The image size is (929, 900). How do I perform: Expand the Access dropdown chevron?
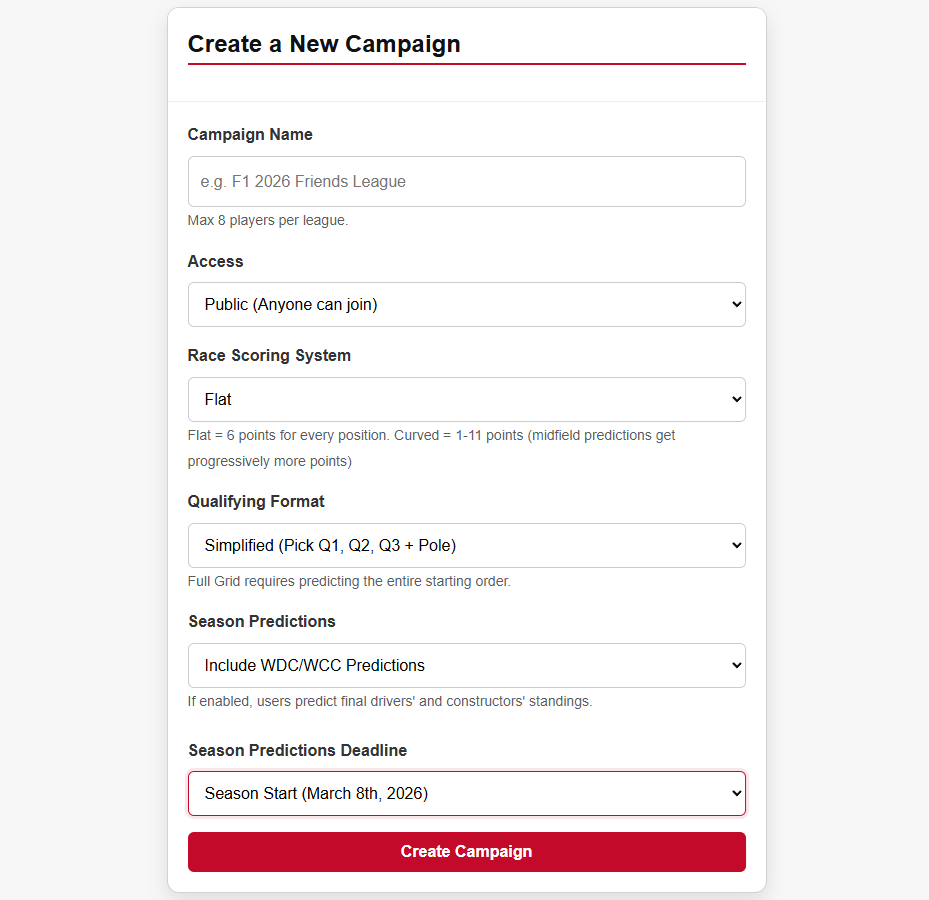pyautogui.click(x=733, y=304)
